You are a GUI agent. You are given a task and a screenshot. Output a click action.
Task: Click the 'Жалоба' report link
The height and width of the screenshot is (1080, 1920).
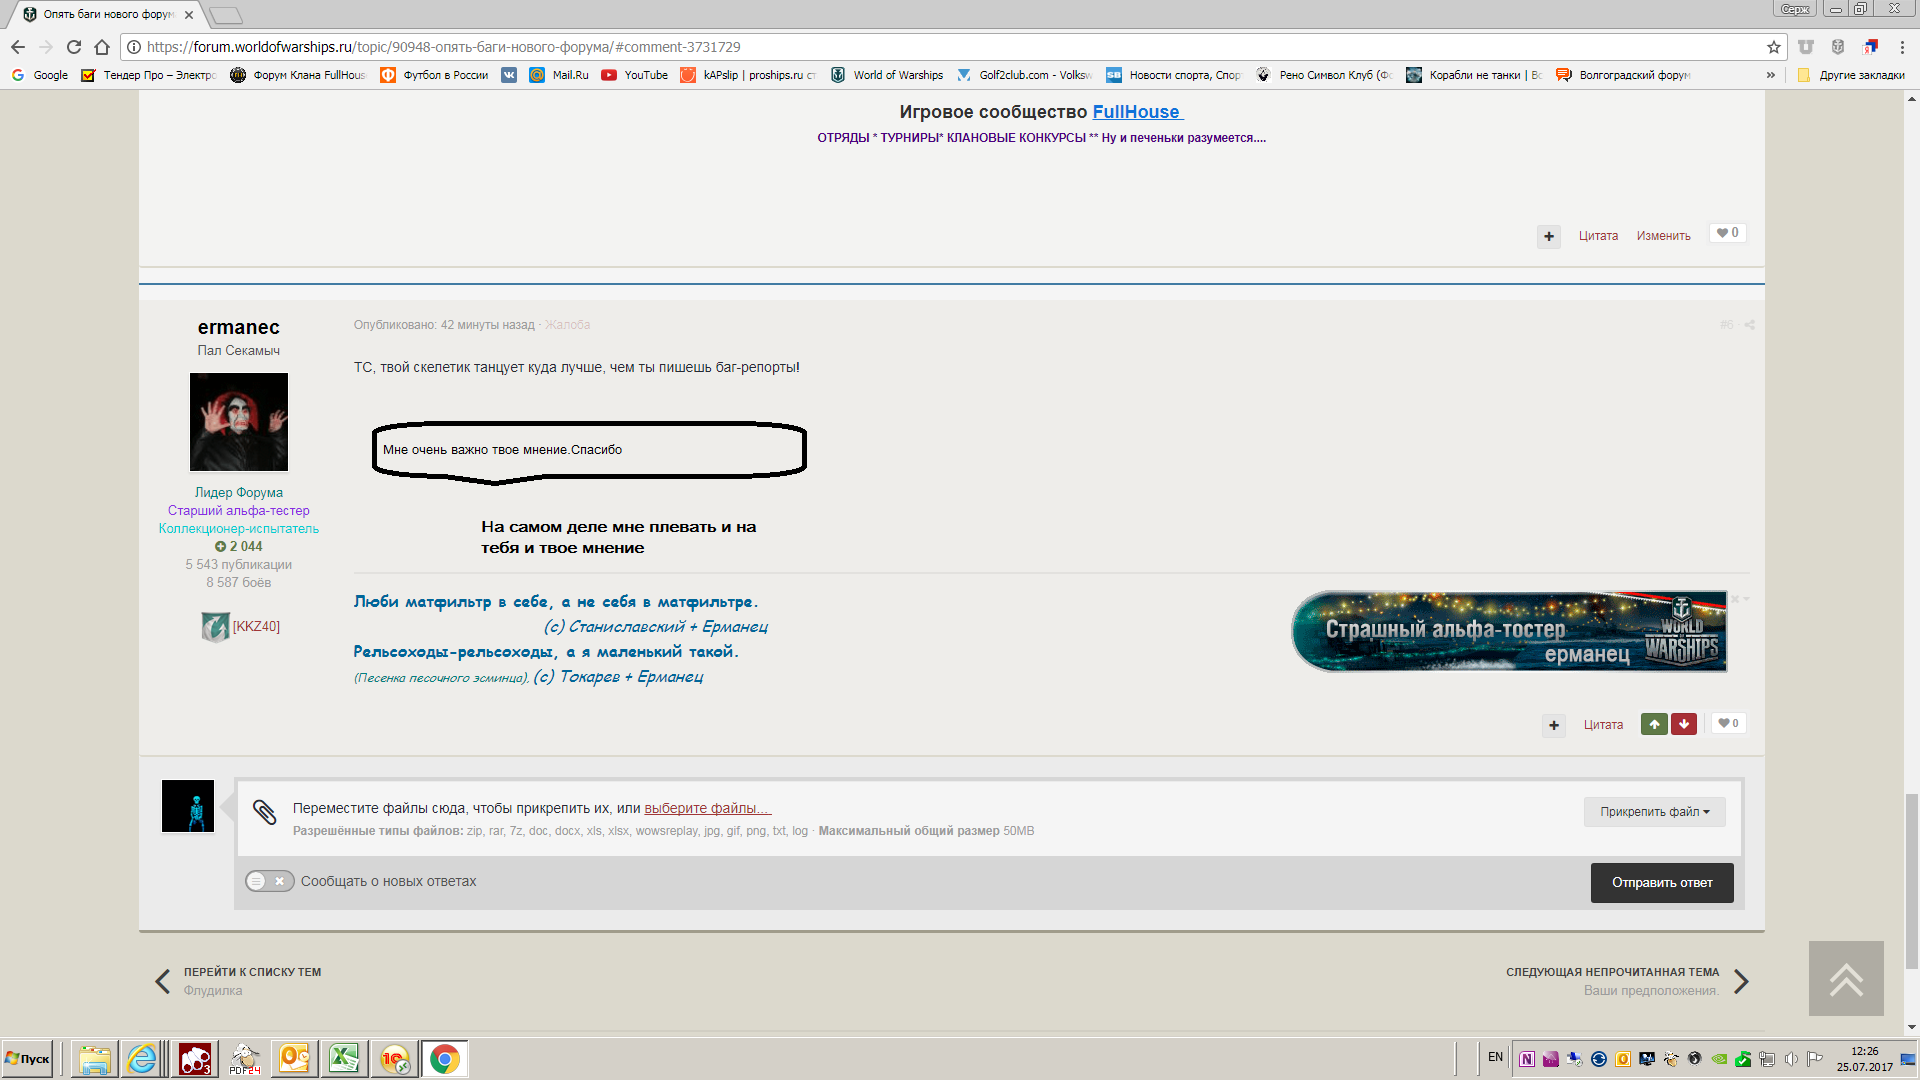[567, 325]
